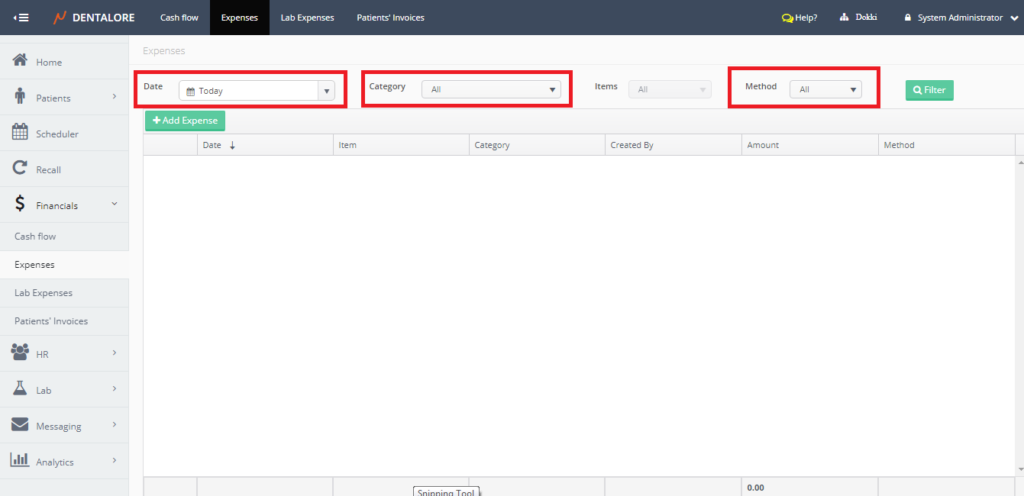Click the Recall circular arrow icon
This screenshot has width=1024, height=496.
[19, 169]
